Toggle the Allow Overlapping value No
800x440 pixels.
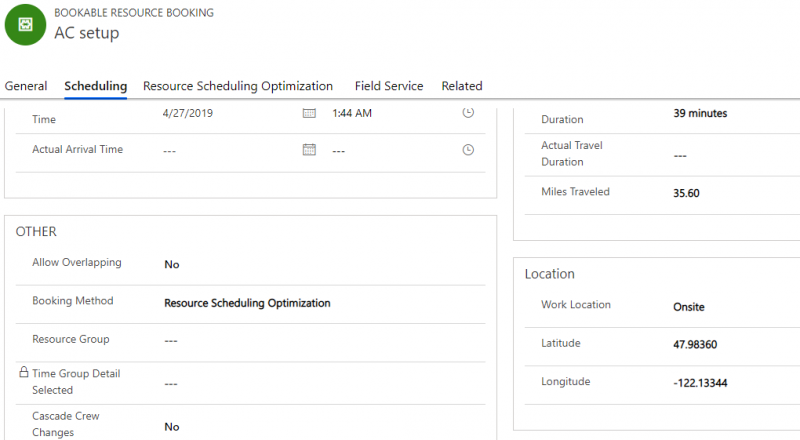(x=172, y=265)
